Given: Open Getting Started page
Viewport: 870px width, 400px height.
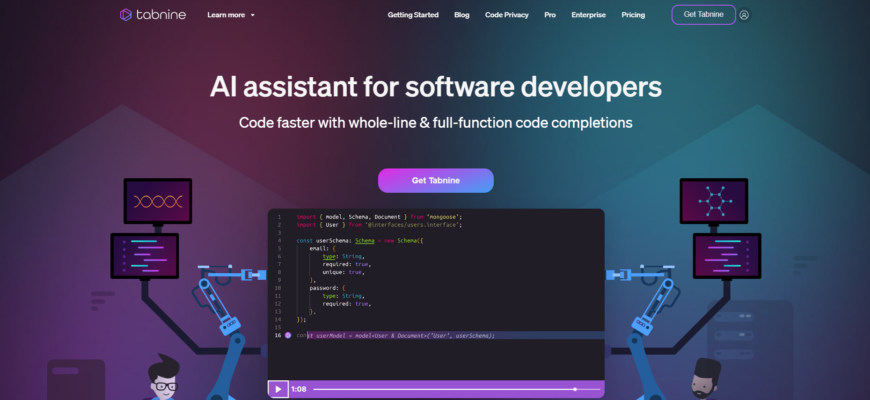Looking at the screenshot, I should point(413,15).
